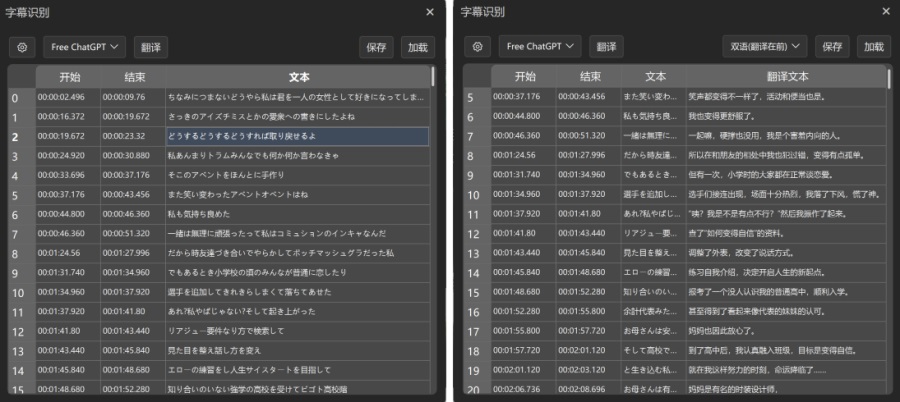This screenshot has height=402, width=900.
Task: Click start time 00:01:52.280 in right table
Action: pos(524,312)
